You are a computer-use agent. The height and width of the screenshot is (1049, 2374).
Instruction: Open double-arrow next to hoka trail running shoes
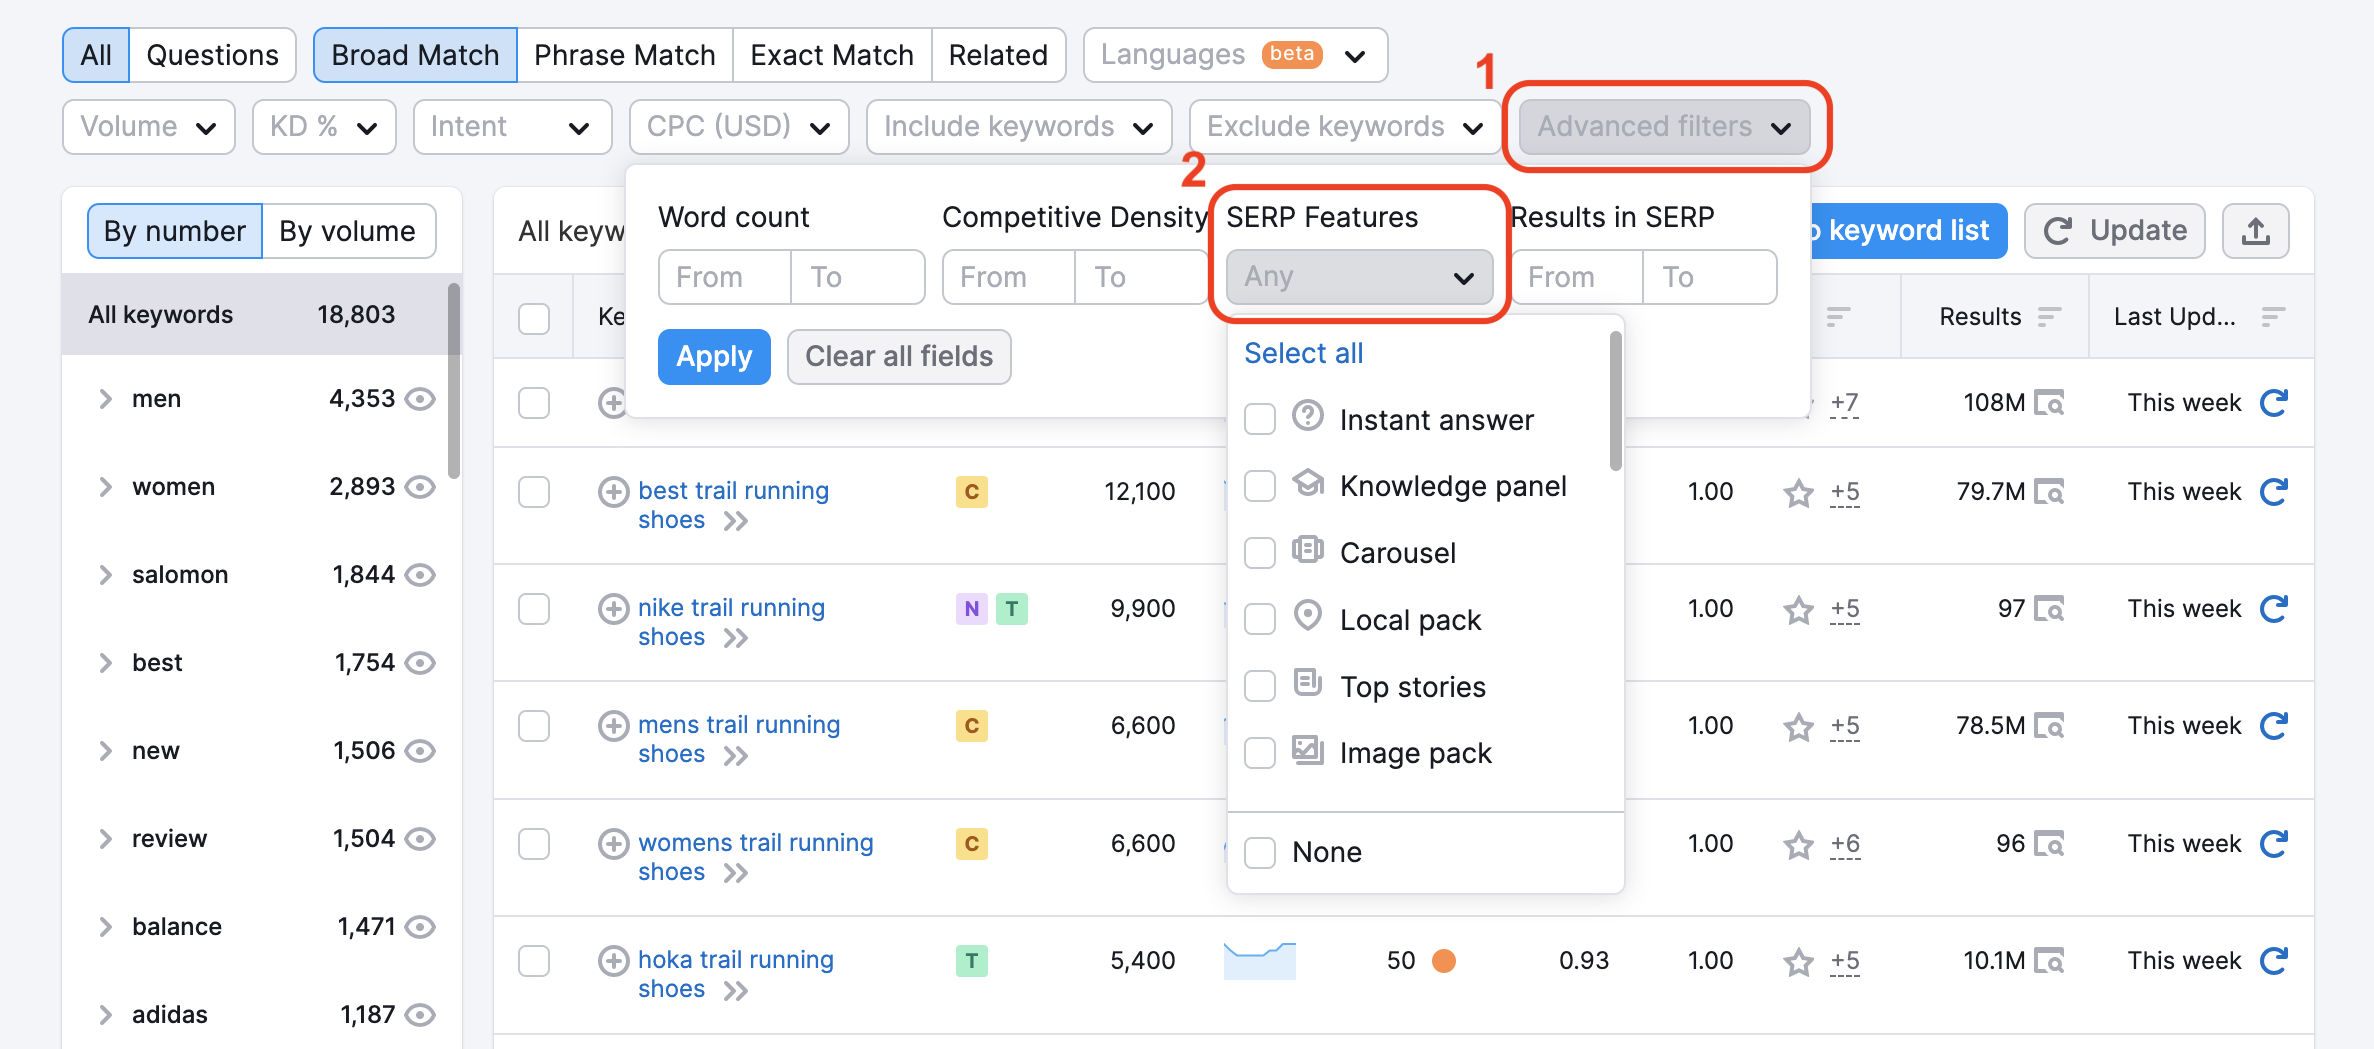(x=736, y=990)
